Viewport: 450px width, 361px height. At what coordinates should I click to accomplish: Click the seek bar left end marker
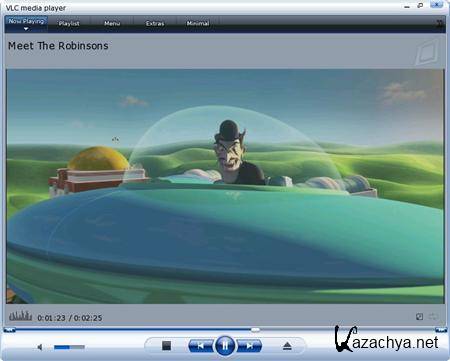click(x=9, y=330)
